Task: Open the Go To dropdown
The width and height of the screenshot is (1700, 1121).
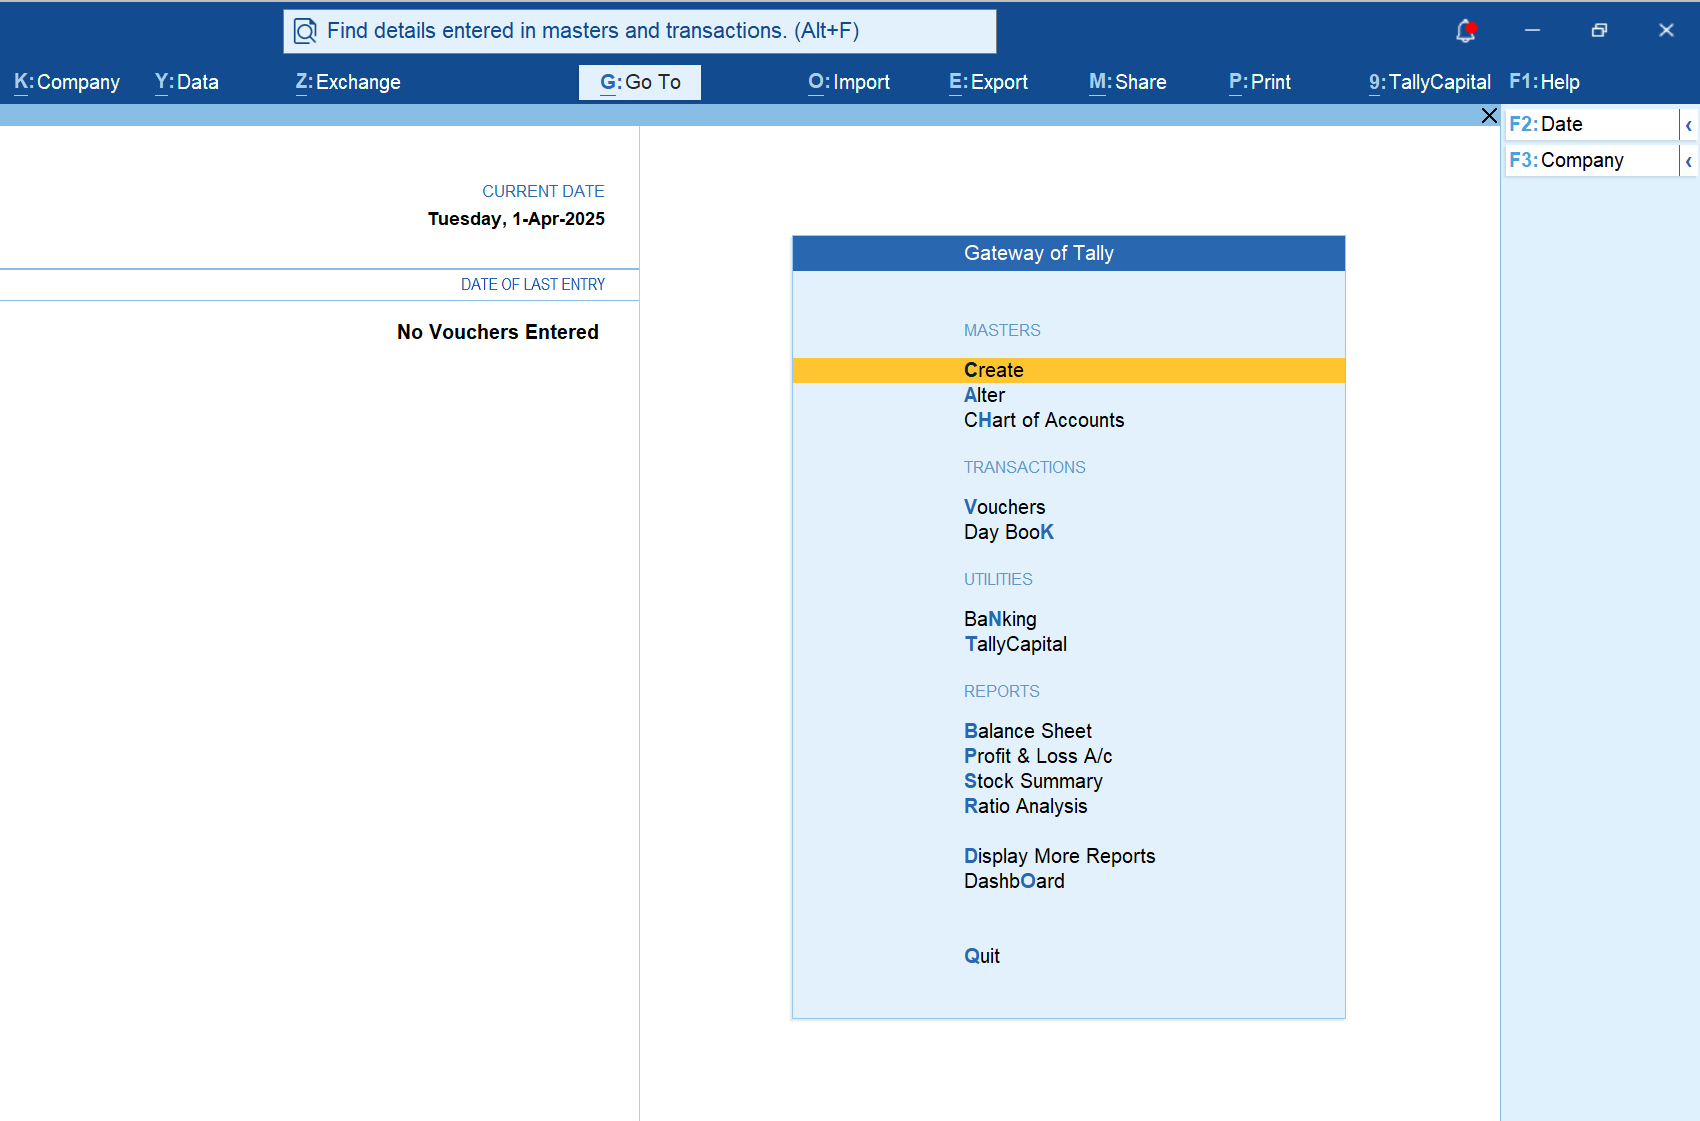Action: 640,82
